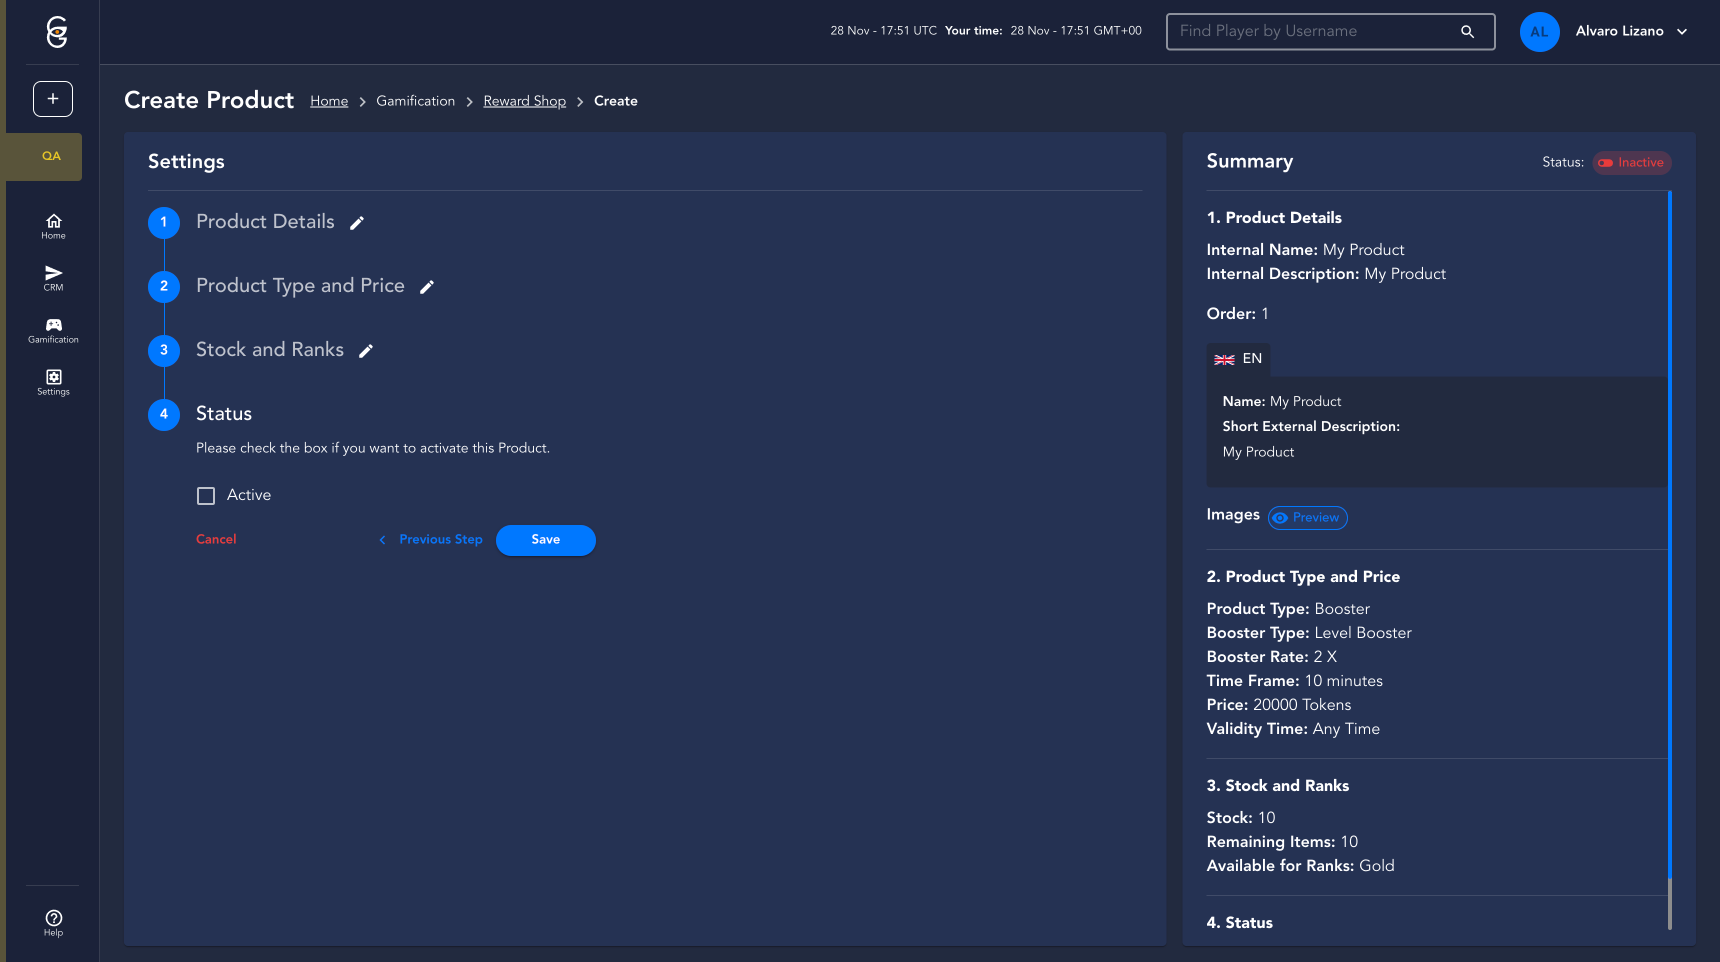Open the Reward Shop breadcrumb link
The height and width of the screenshot is (962, 1720).
coord(524,101)
